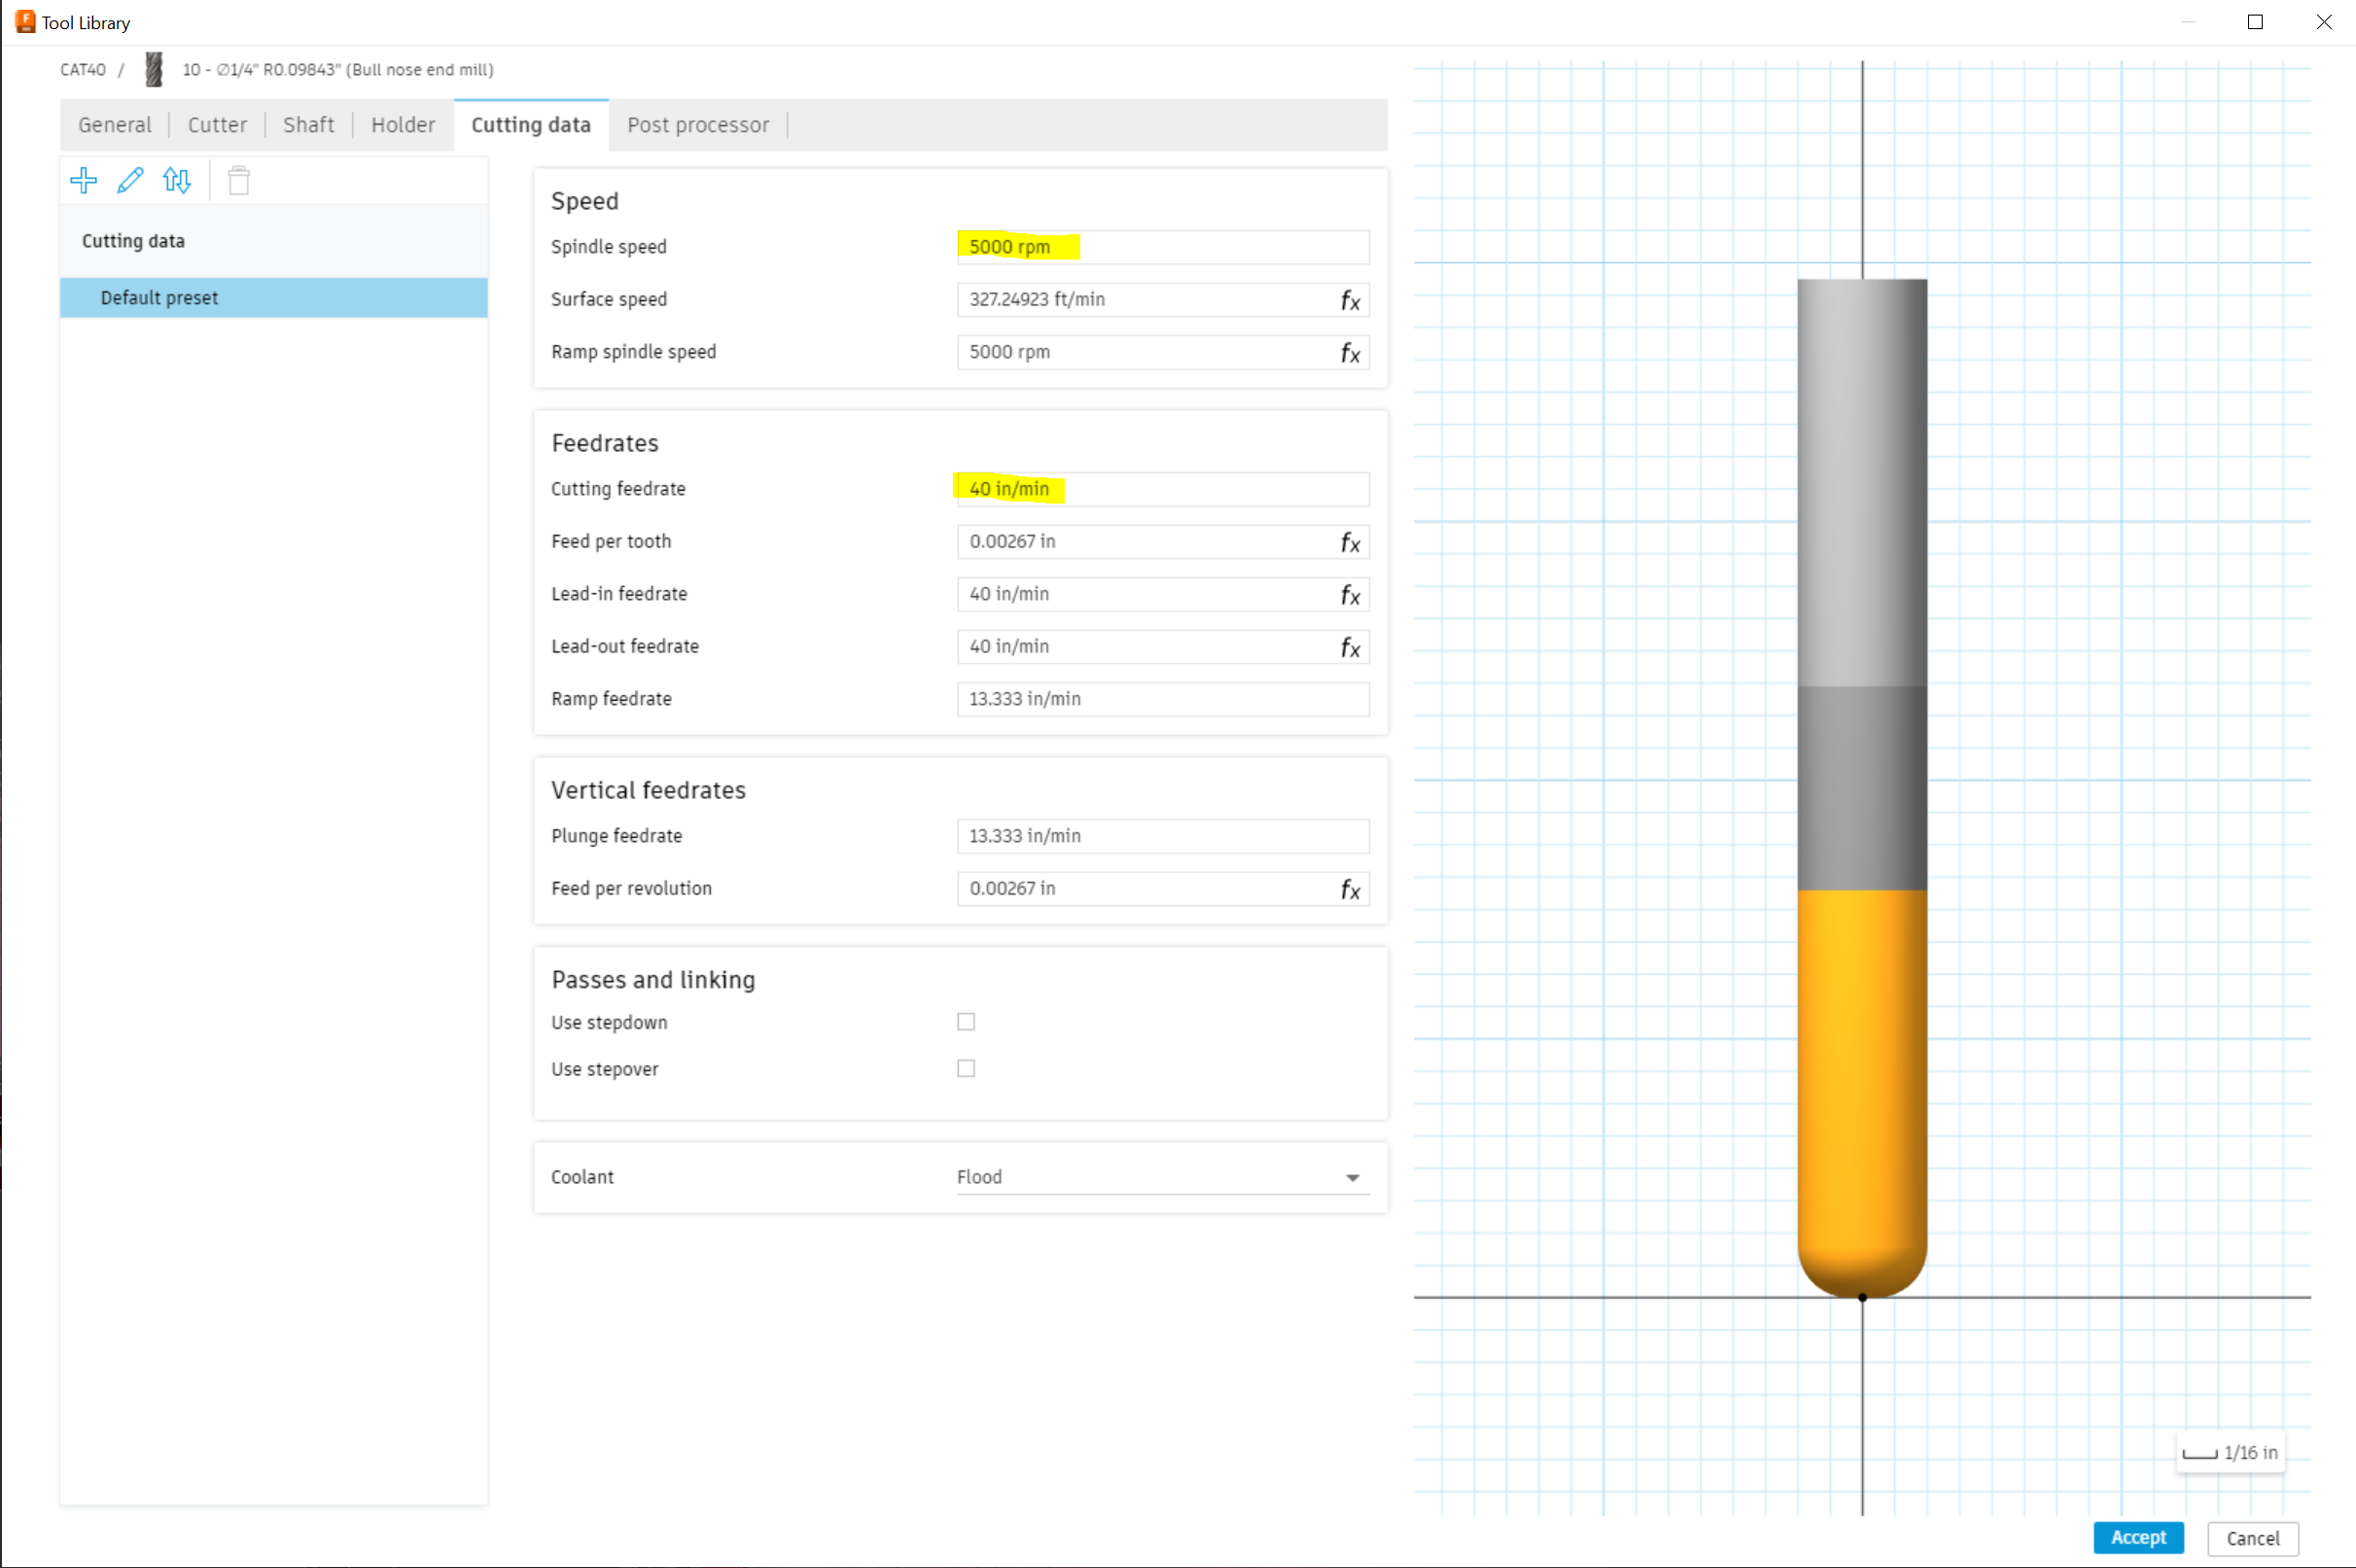Open fx expression for Ramp spindle speed
Viewport: 2356px width, 1568px height.
click(1350, 352)
